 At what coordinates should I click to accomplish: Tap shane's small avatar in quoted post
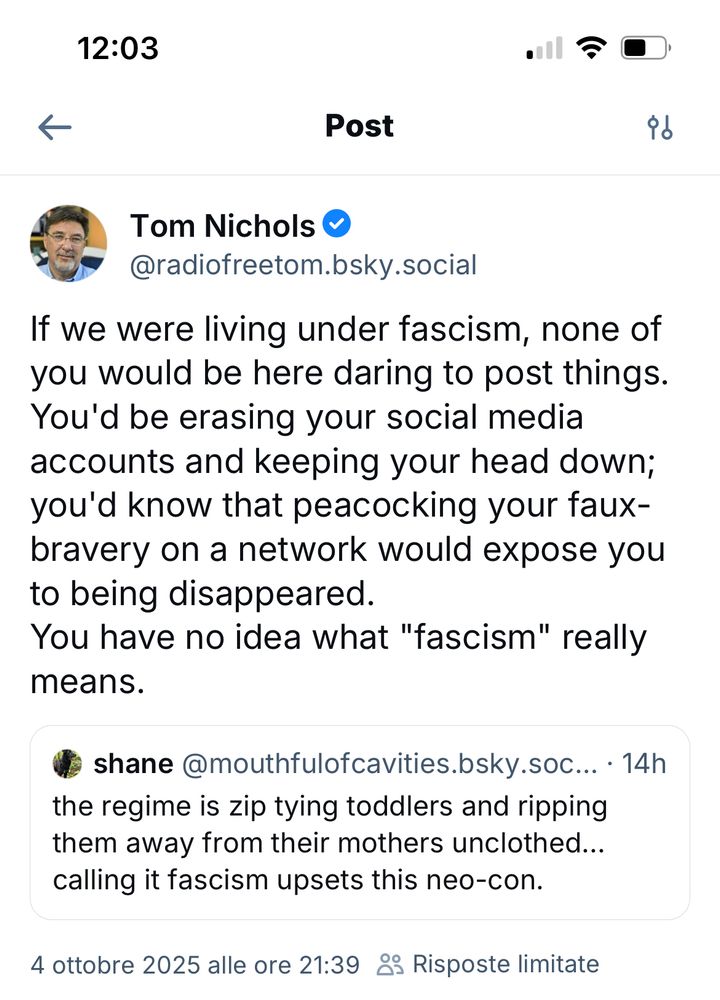67,764
